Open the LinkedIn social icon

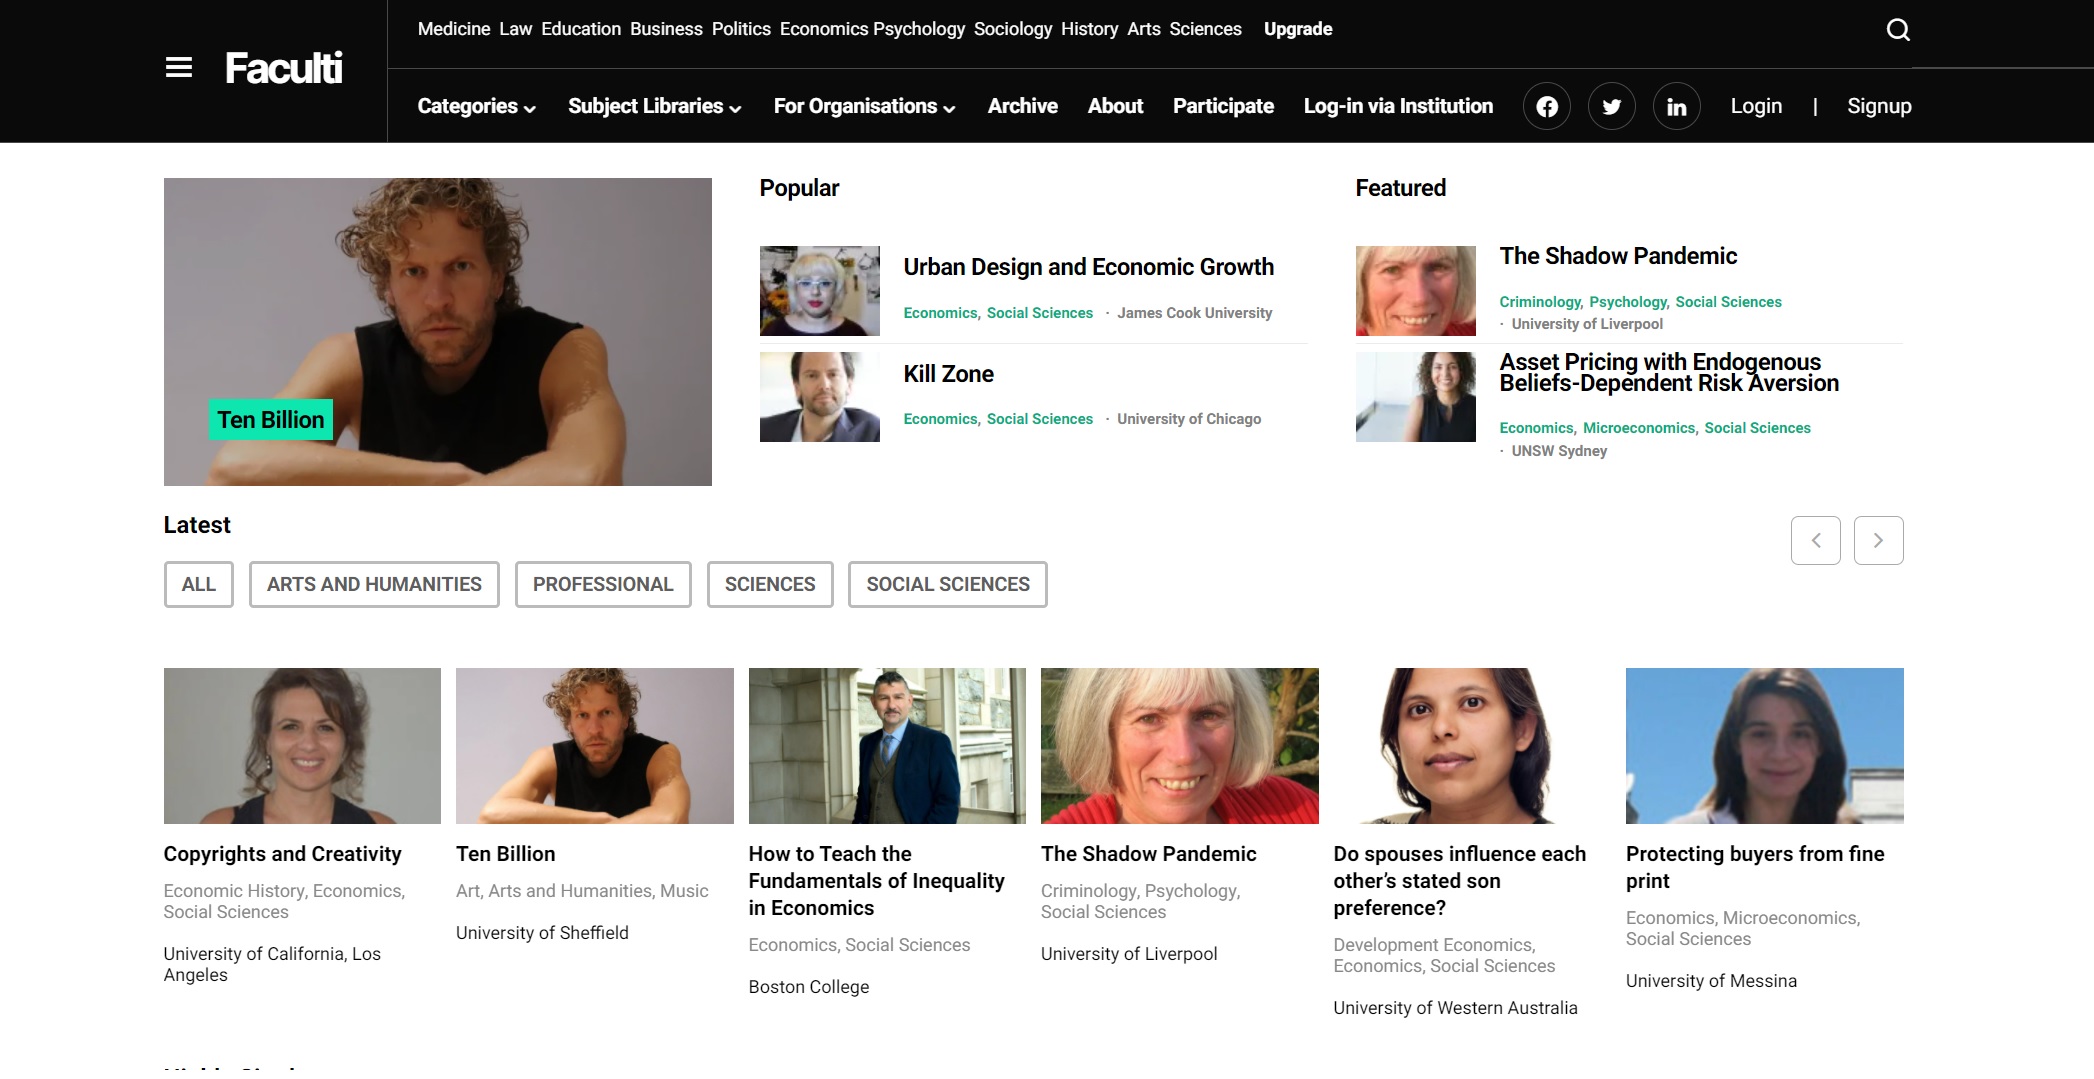coord(1676,107)
